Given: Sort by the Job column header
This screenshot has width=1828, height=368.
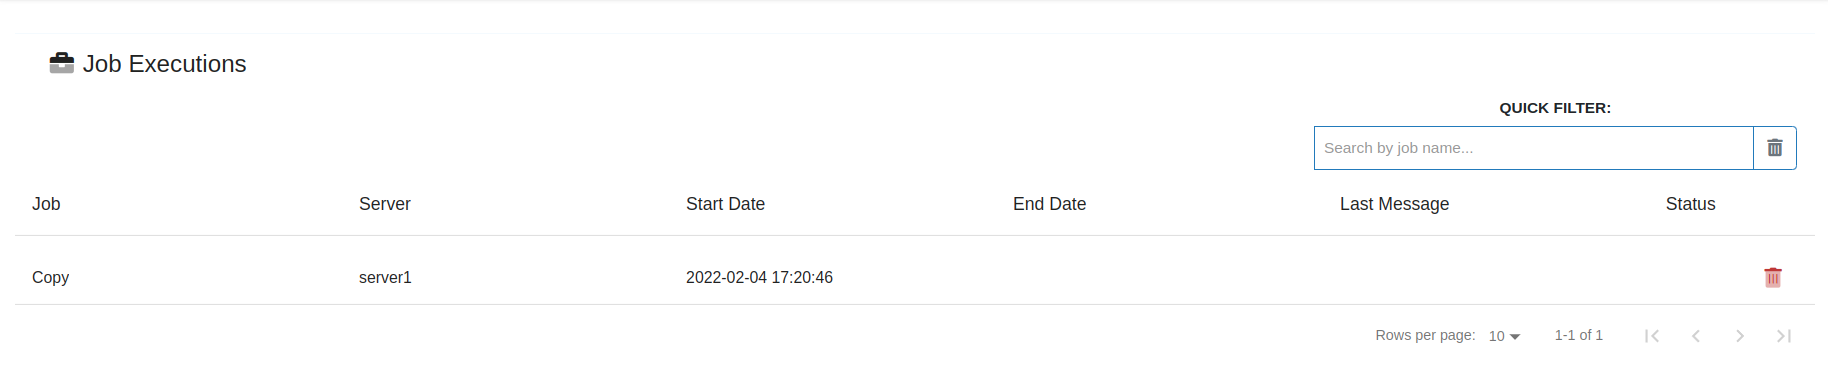Looking at the screenshot, I should [x=46, y=204].
